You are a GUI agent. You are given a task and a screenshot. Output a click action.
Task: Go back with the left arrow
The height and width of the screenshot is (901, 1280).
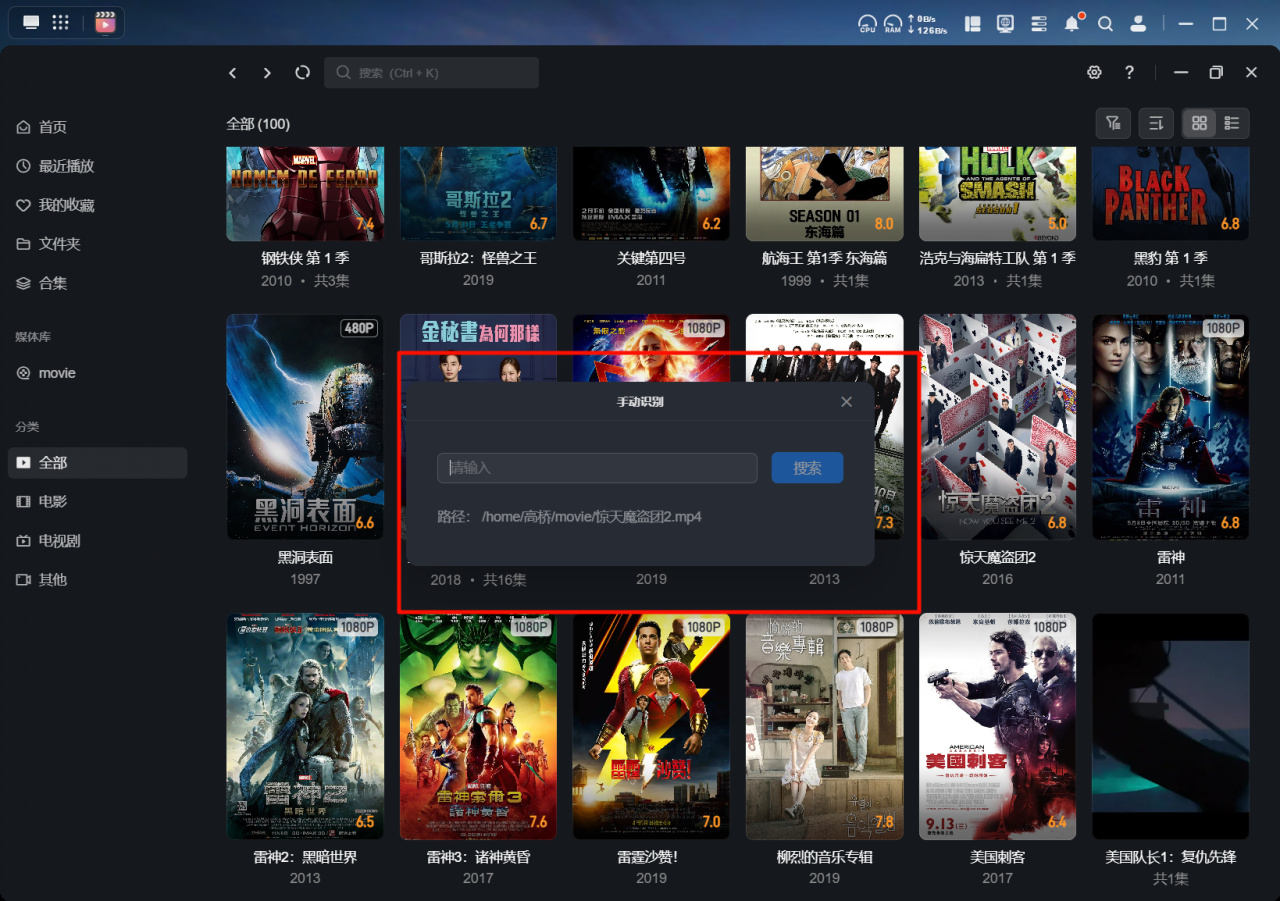click(x=233, y=73)
